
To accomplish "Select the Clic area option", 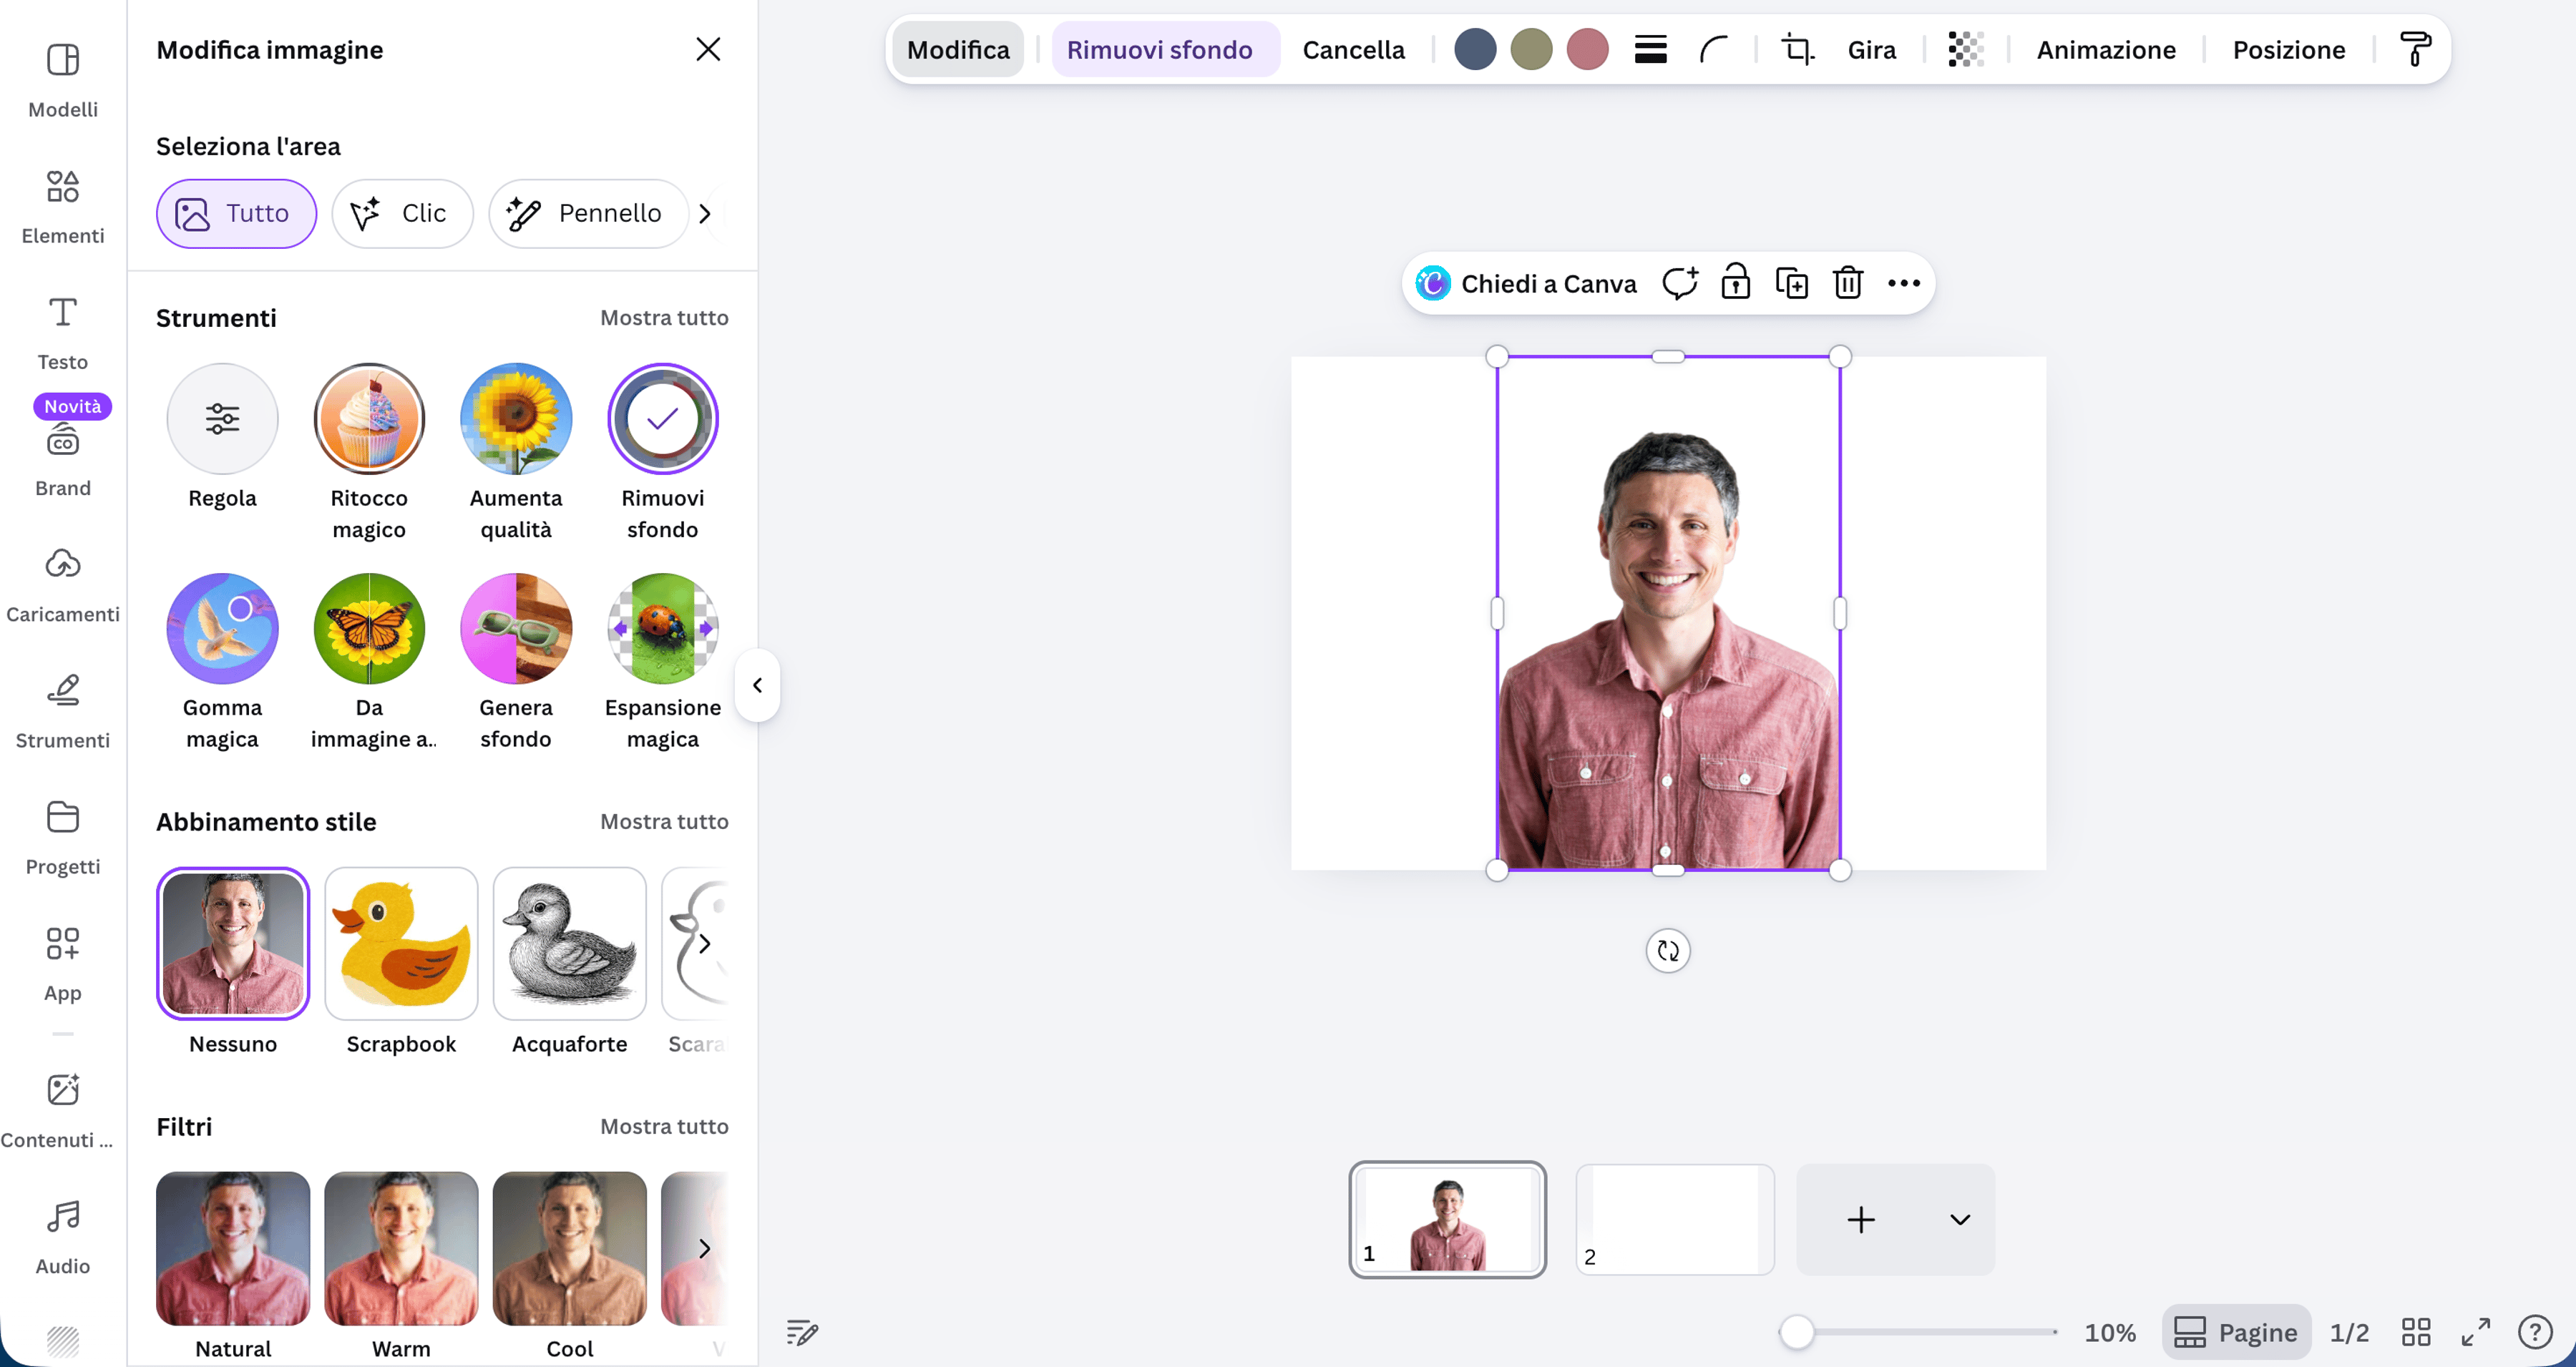I will click(402, 213).
